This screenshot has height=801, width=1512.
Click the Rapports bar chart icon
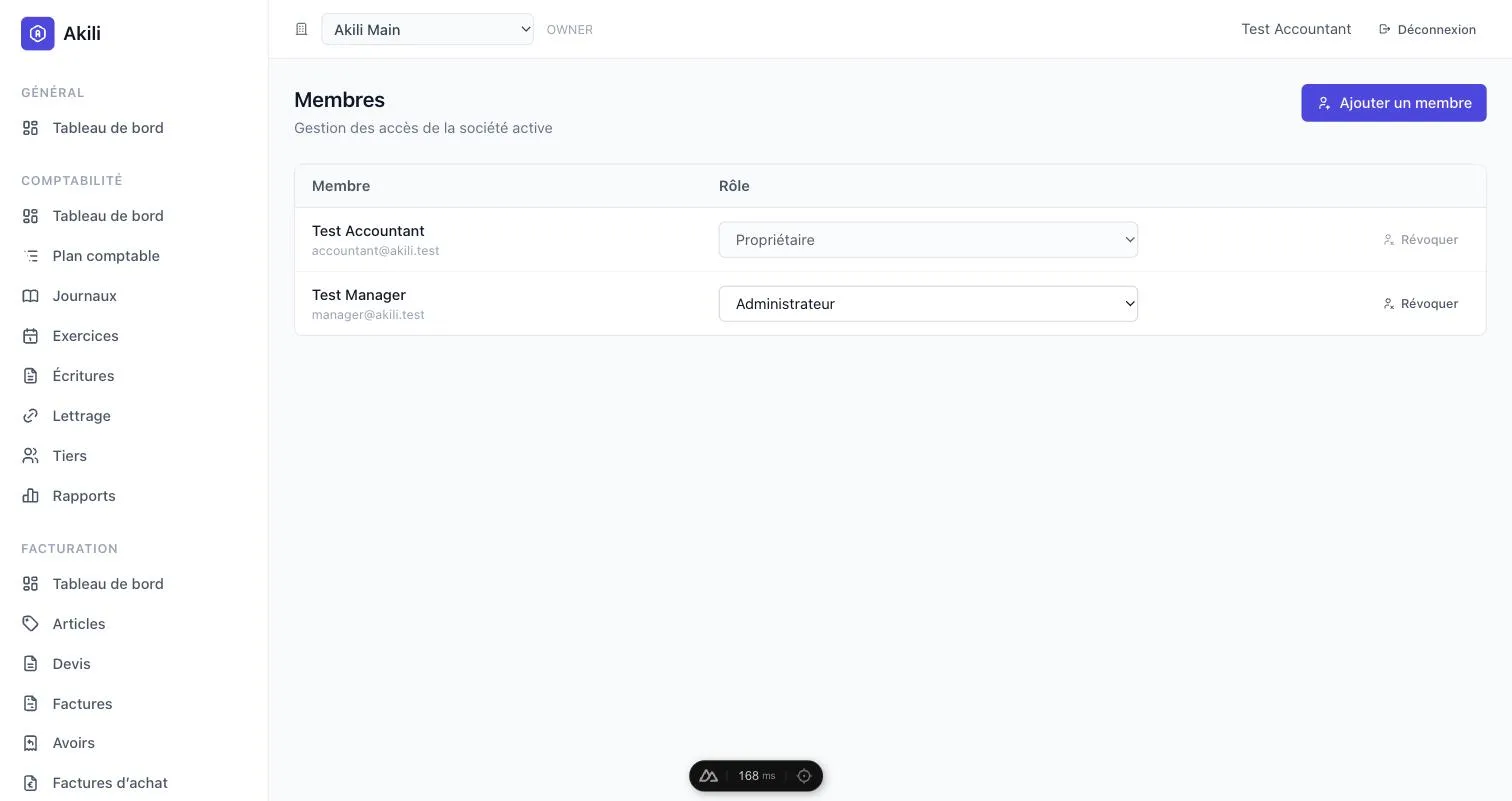point(31,496)
